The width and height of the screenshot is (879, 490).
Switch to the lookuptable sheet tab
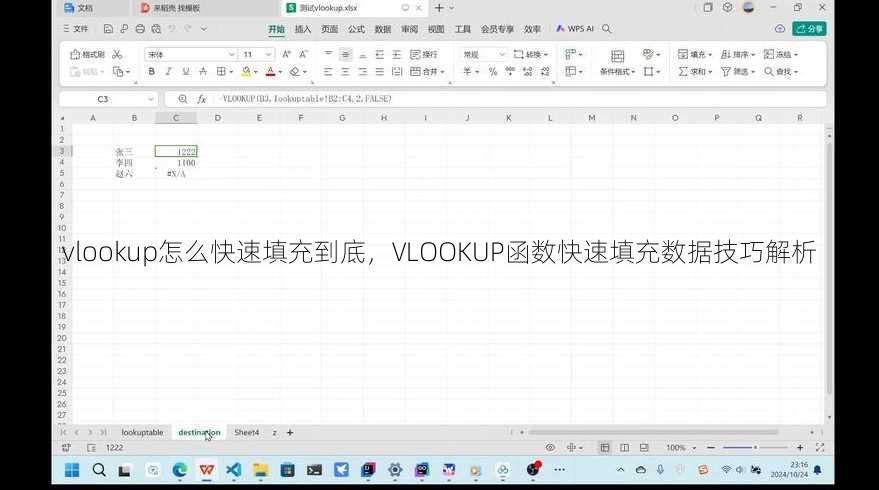tap(142, 432)
